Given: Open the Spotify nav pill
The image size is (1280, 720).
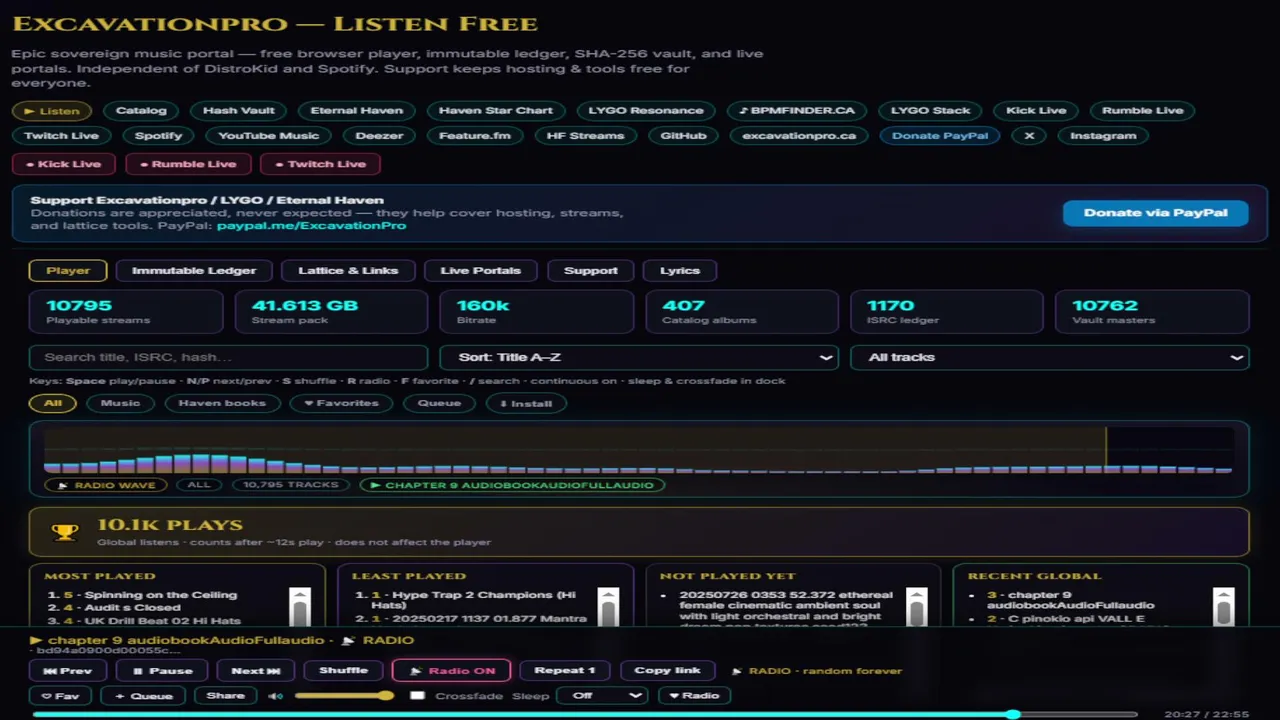Looking at the screenshot, I should [x=159, y=136].
